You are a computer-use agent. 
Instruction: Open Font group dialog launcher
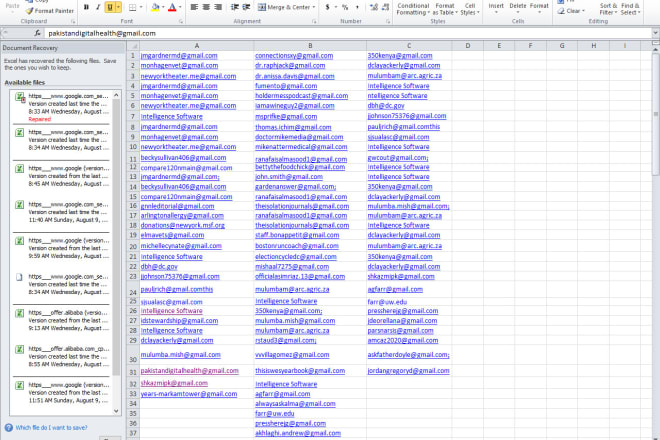[181, 21]
